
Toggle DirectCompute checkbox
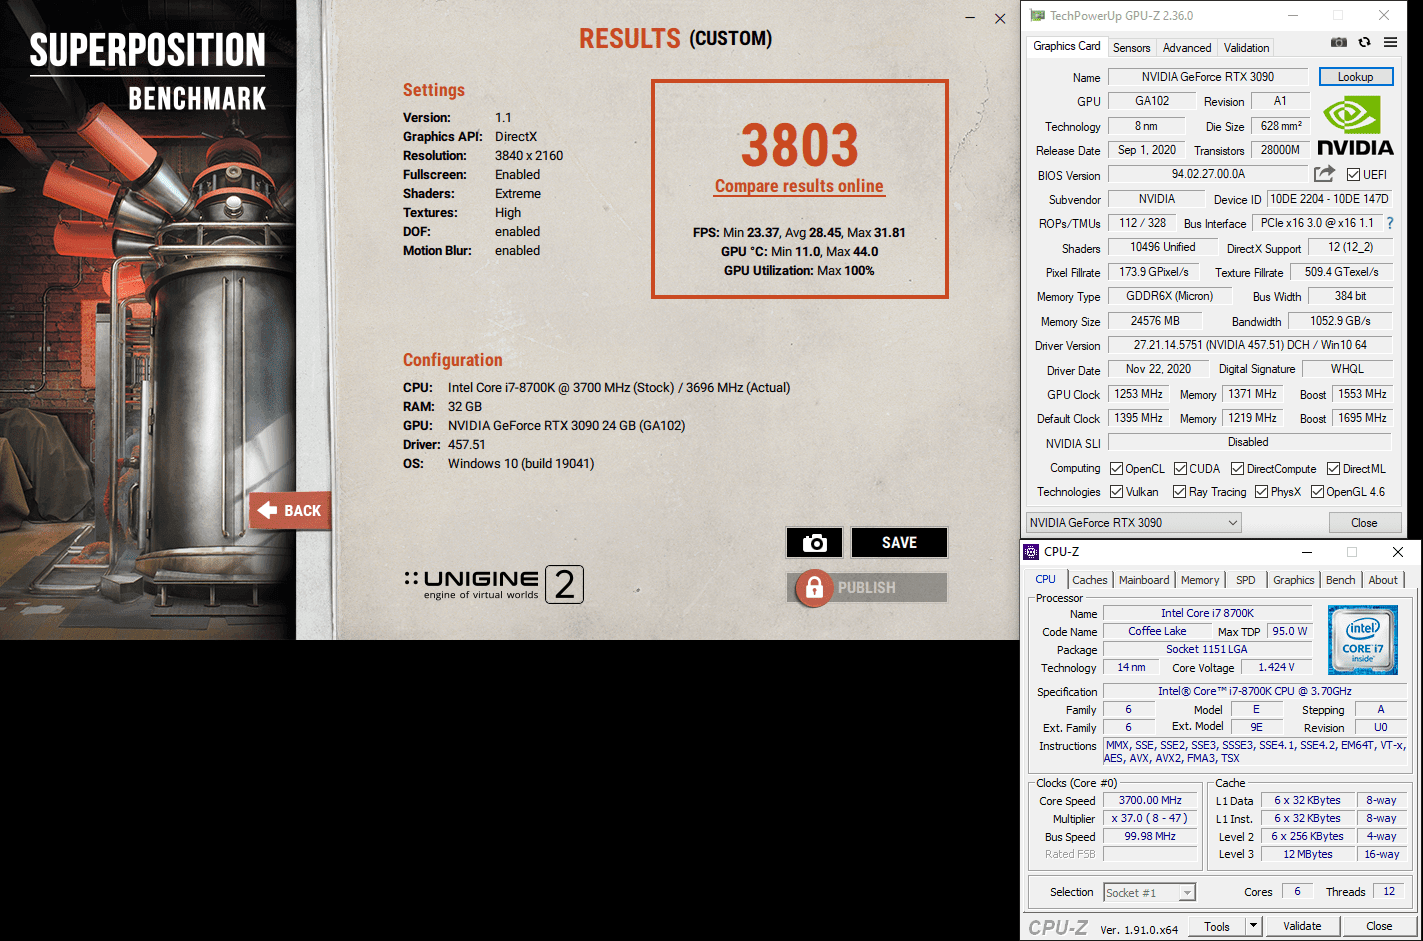click(x=1237, y=469)
